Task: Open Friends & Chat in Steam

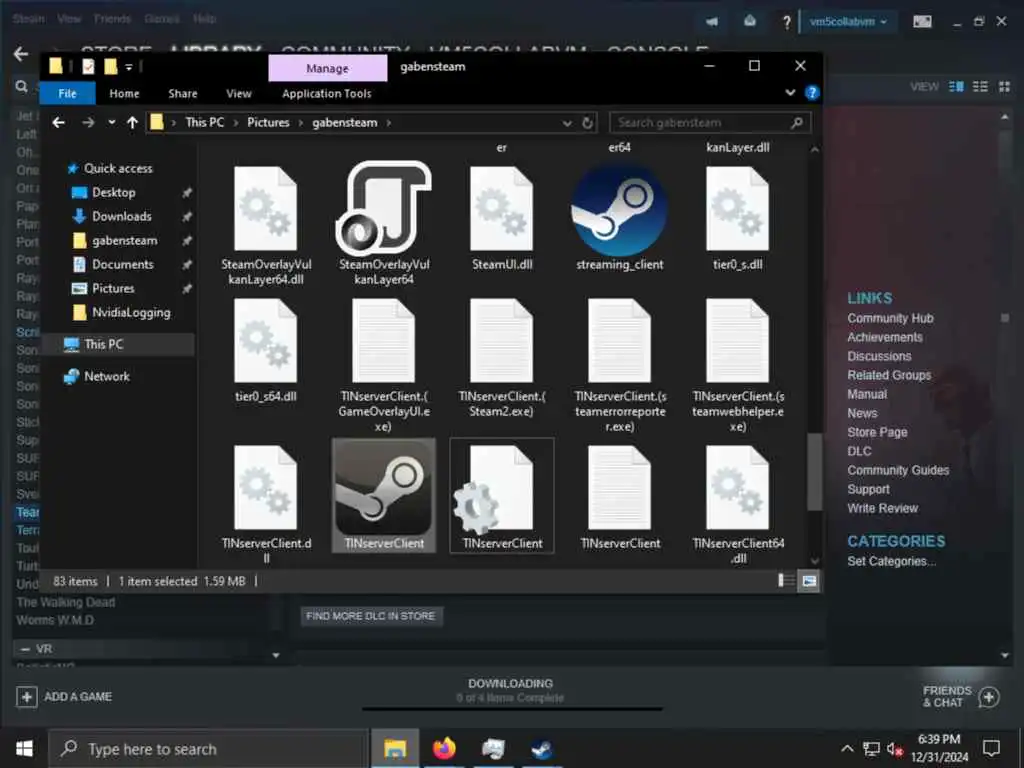Action: (961, 697)
